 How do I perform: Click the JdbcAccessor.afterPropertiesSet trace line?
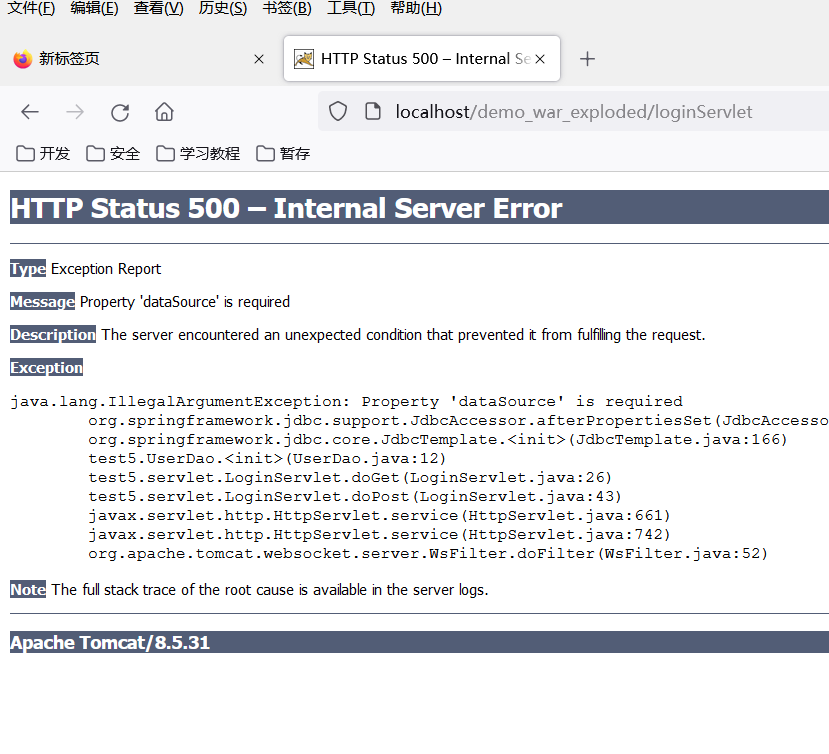point(458,420)
